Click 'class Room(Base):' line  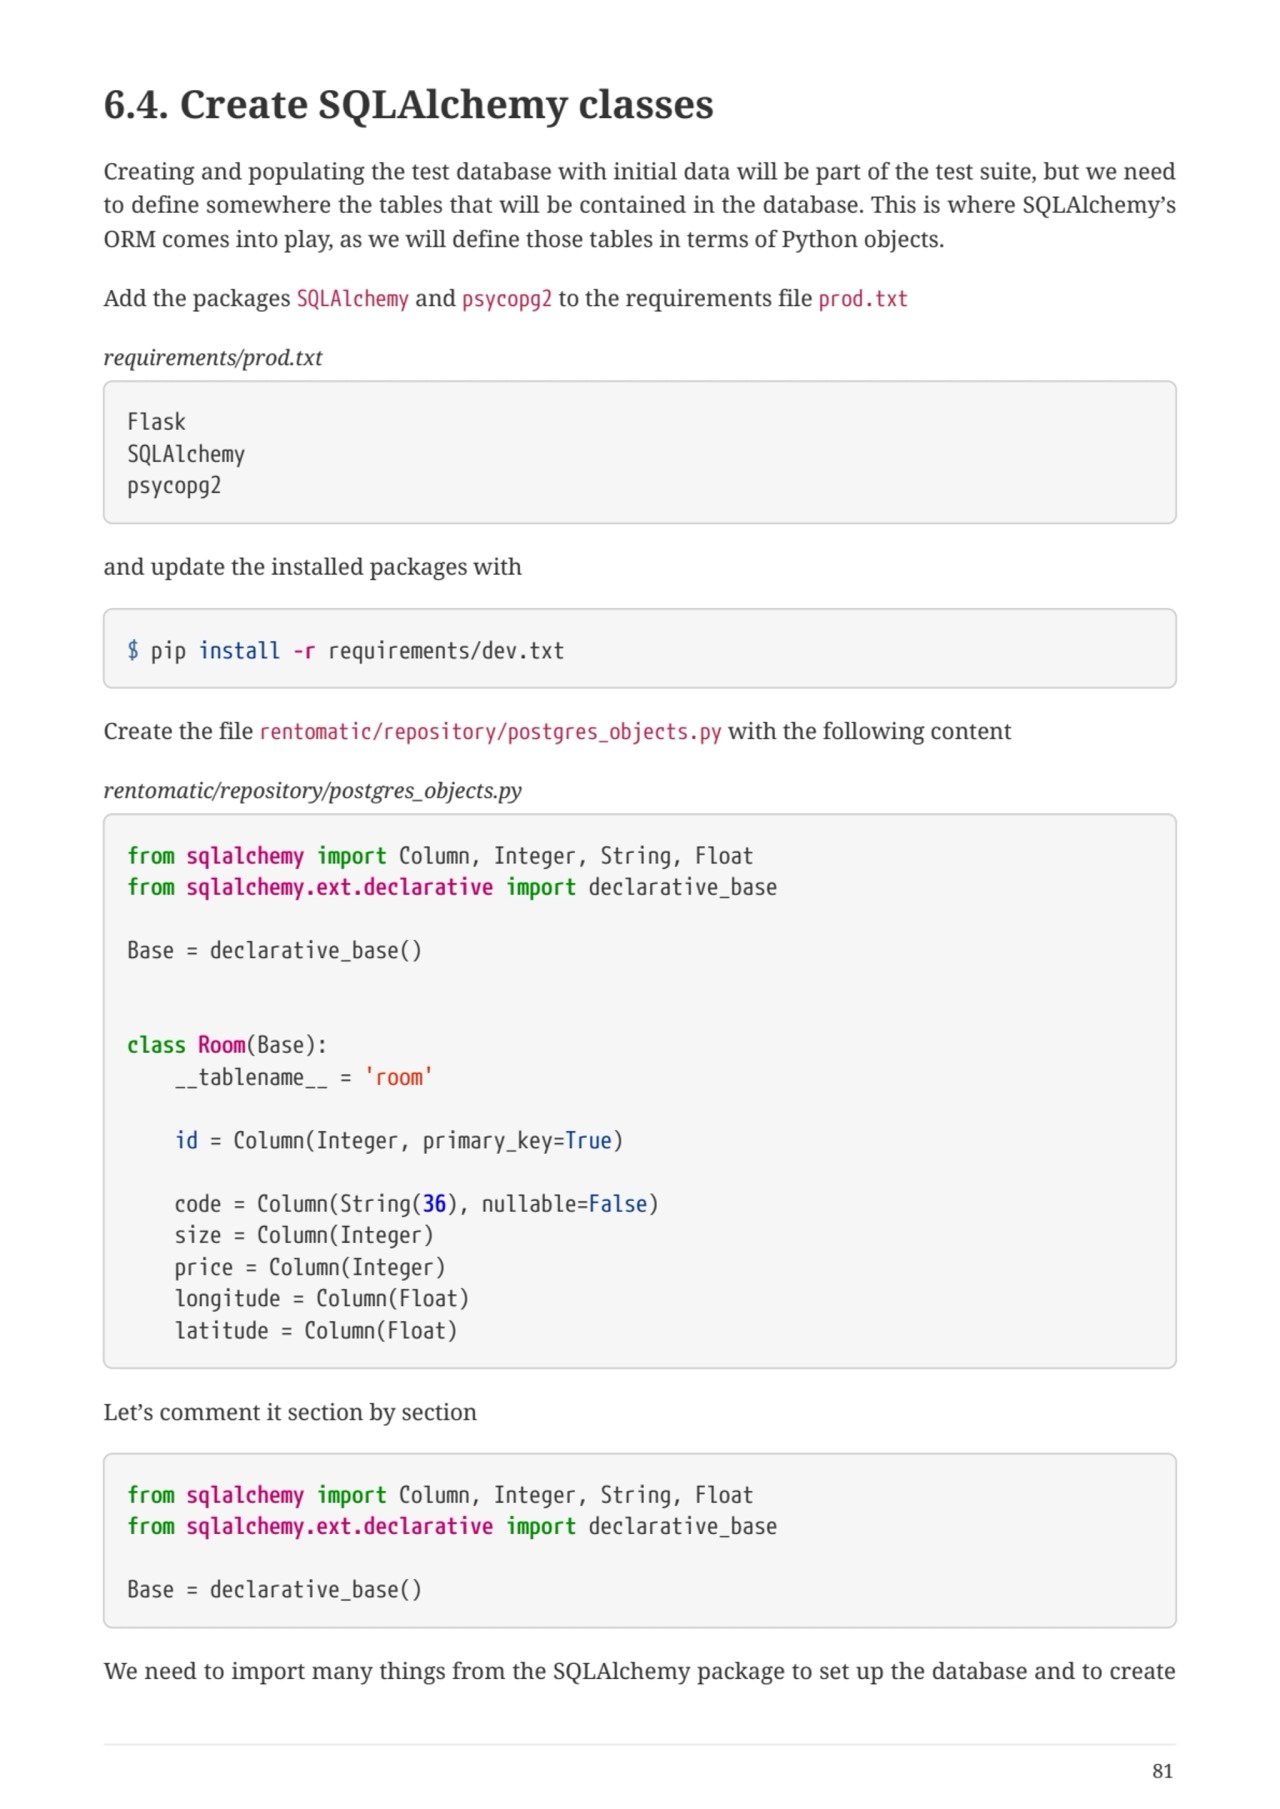(x=227, y=1045)
